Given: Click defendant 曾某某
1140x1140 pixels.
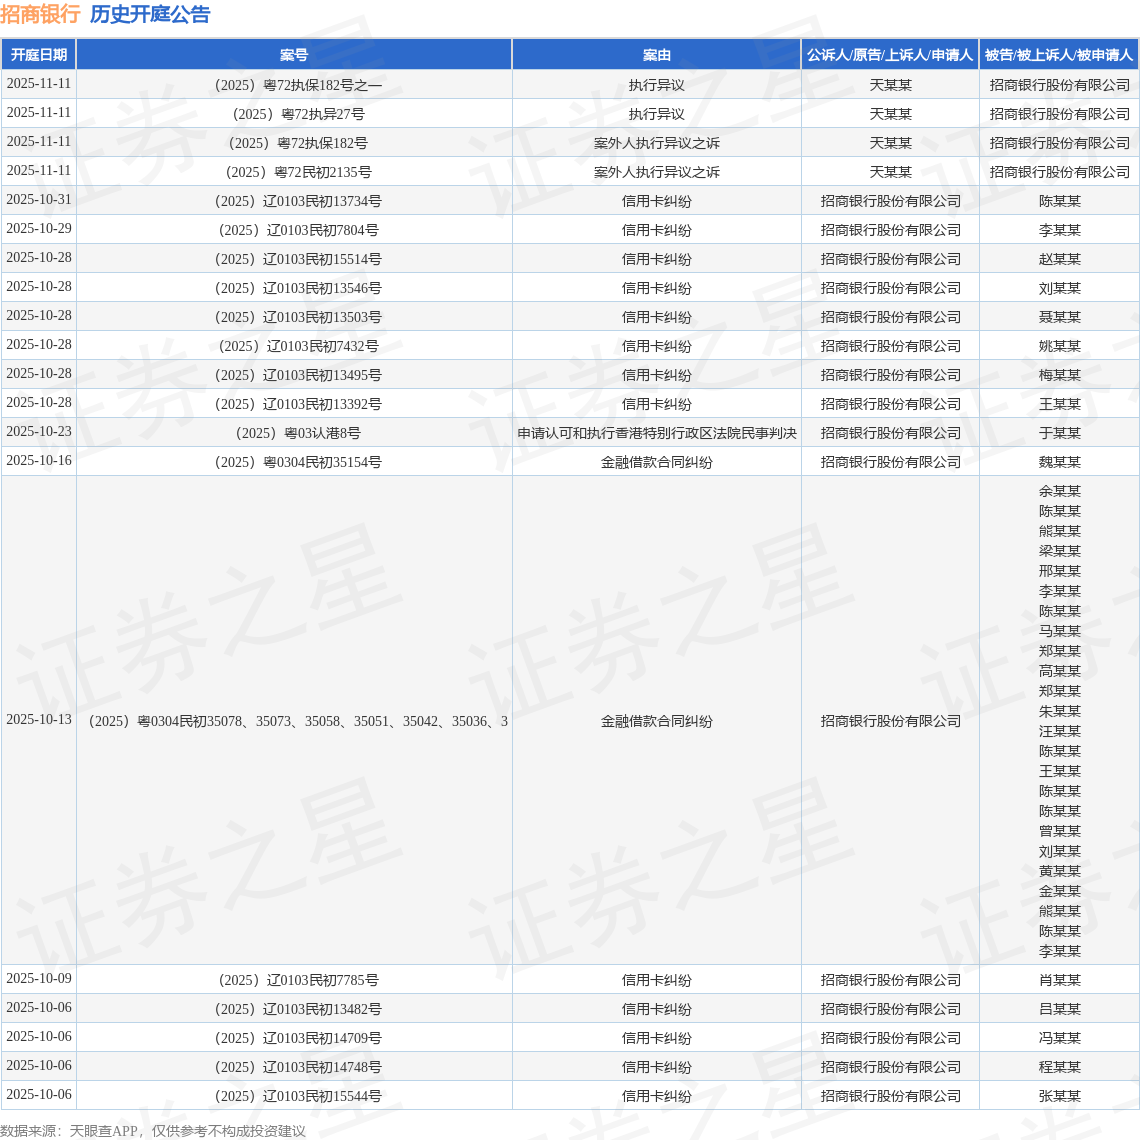Looking at the screenshot, I should click(1059, 832).
